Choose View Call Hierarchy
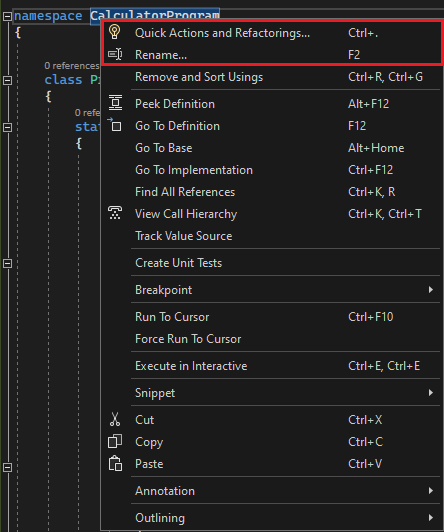 point(272,214)
